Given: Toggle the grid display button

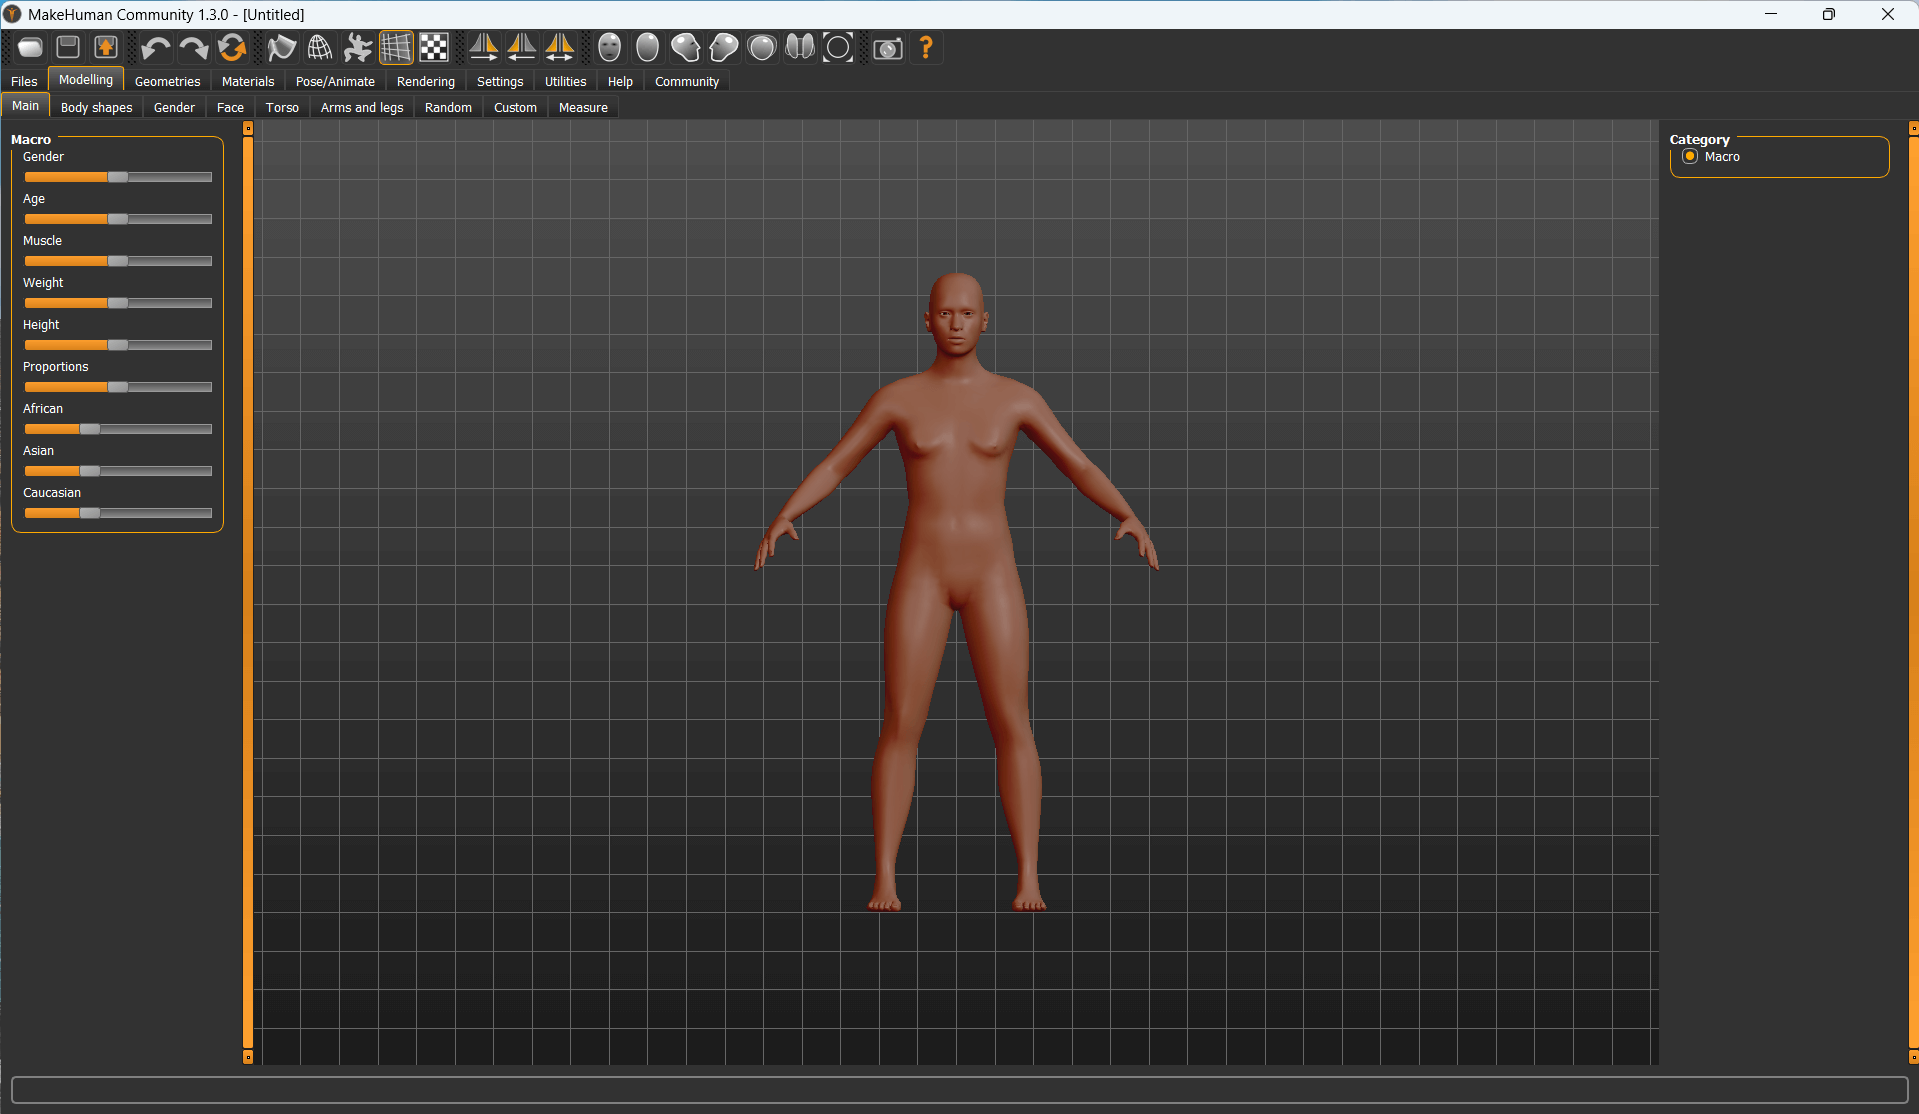Looking at the screenshot, I should point(396,48).
